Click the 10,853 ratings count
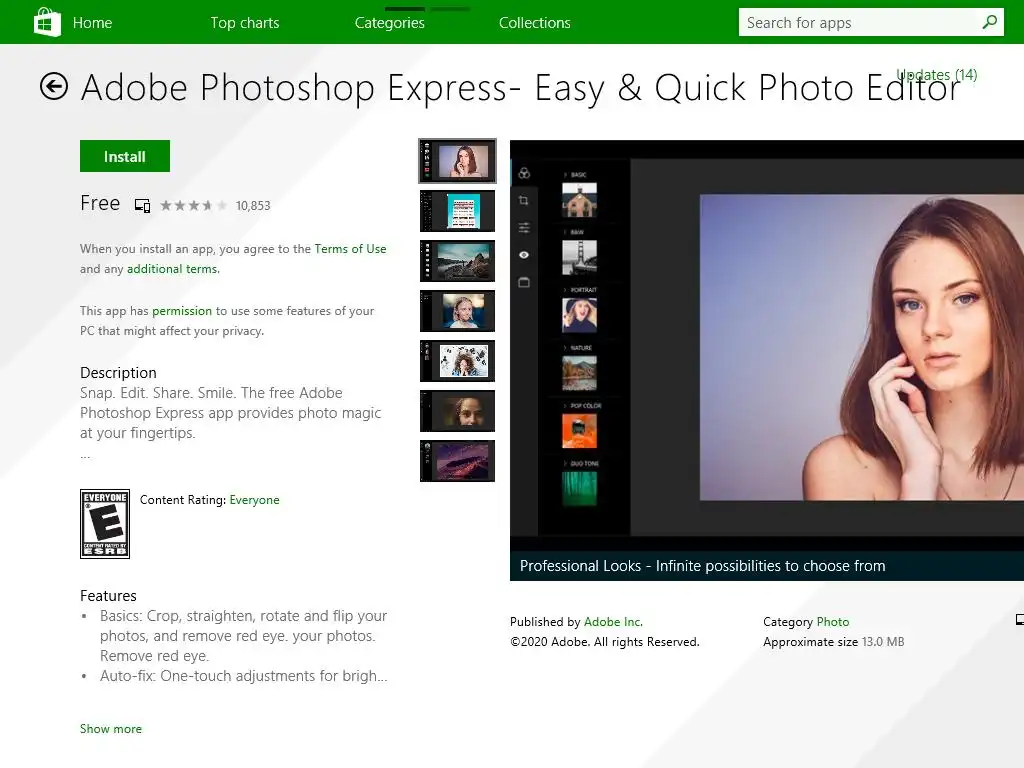The height and width of the screenshot is (768, 1024). 253,206
